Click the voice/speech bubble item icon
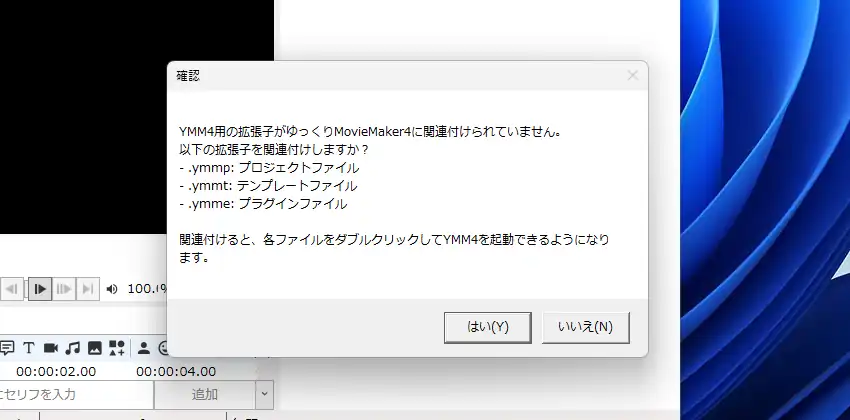 (x=7, y=348)
